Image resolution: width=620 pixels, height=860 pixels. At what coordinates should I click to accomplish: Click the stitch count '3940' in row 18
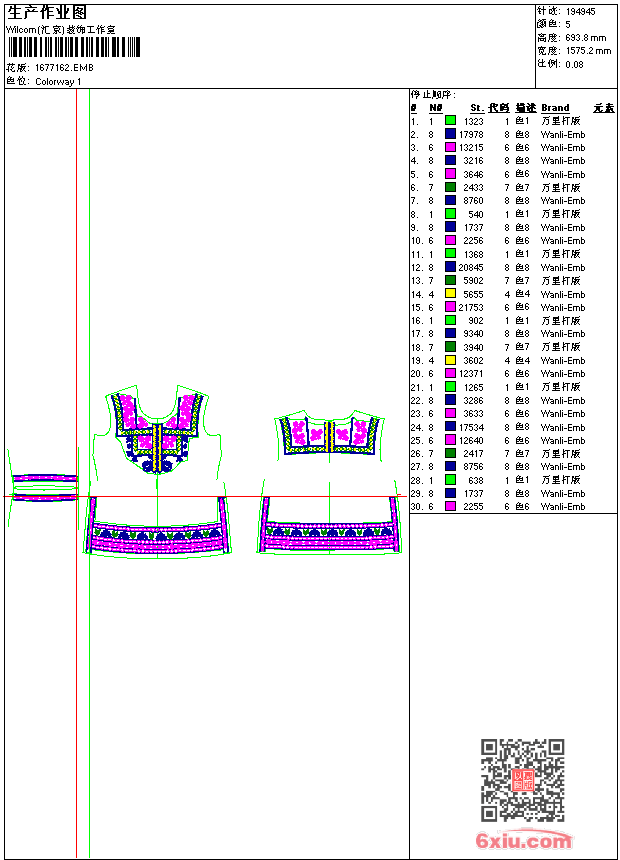(473, 347)
